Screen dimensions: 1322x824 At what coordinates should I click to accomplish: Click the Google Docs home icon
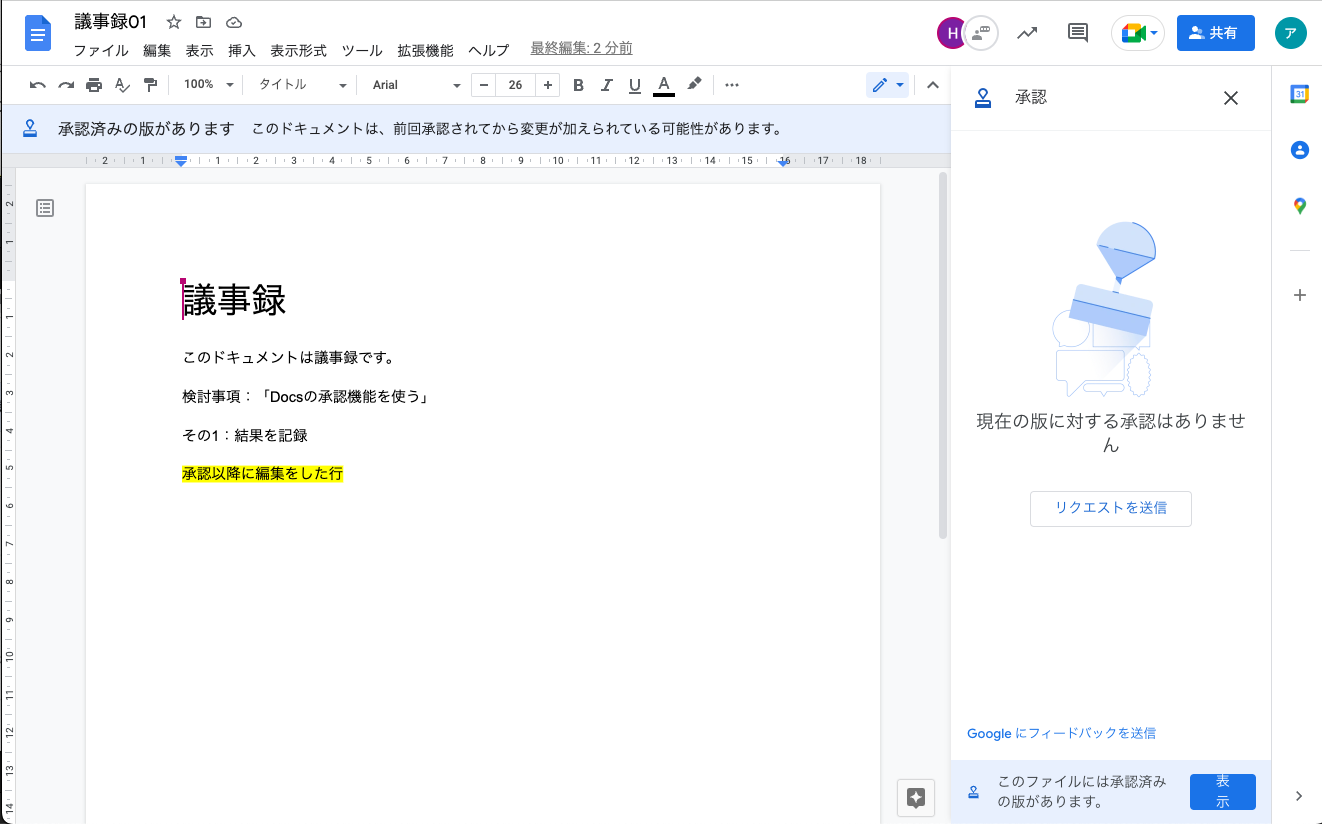tap(38, 34)
